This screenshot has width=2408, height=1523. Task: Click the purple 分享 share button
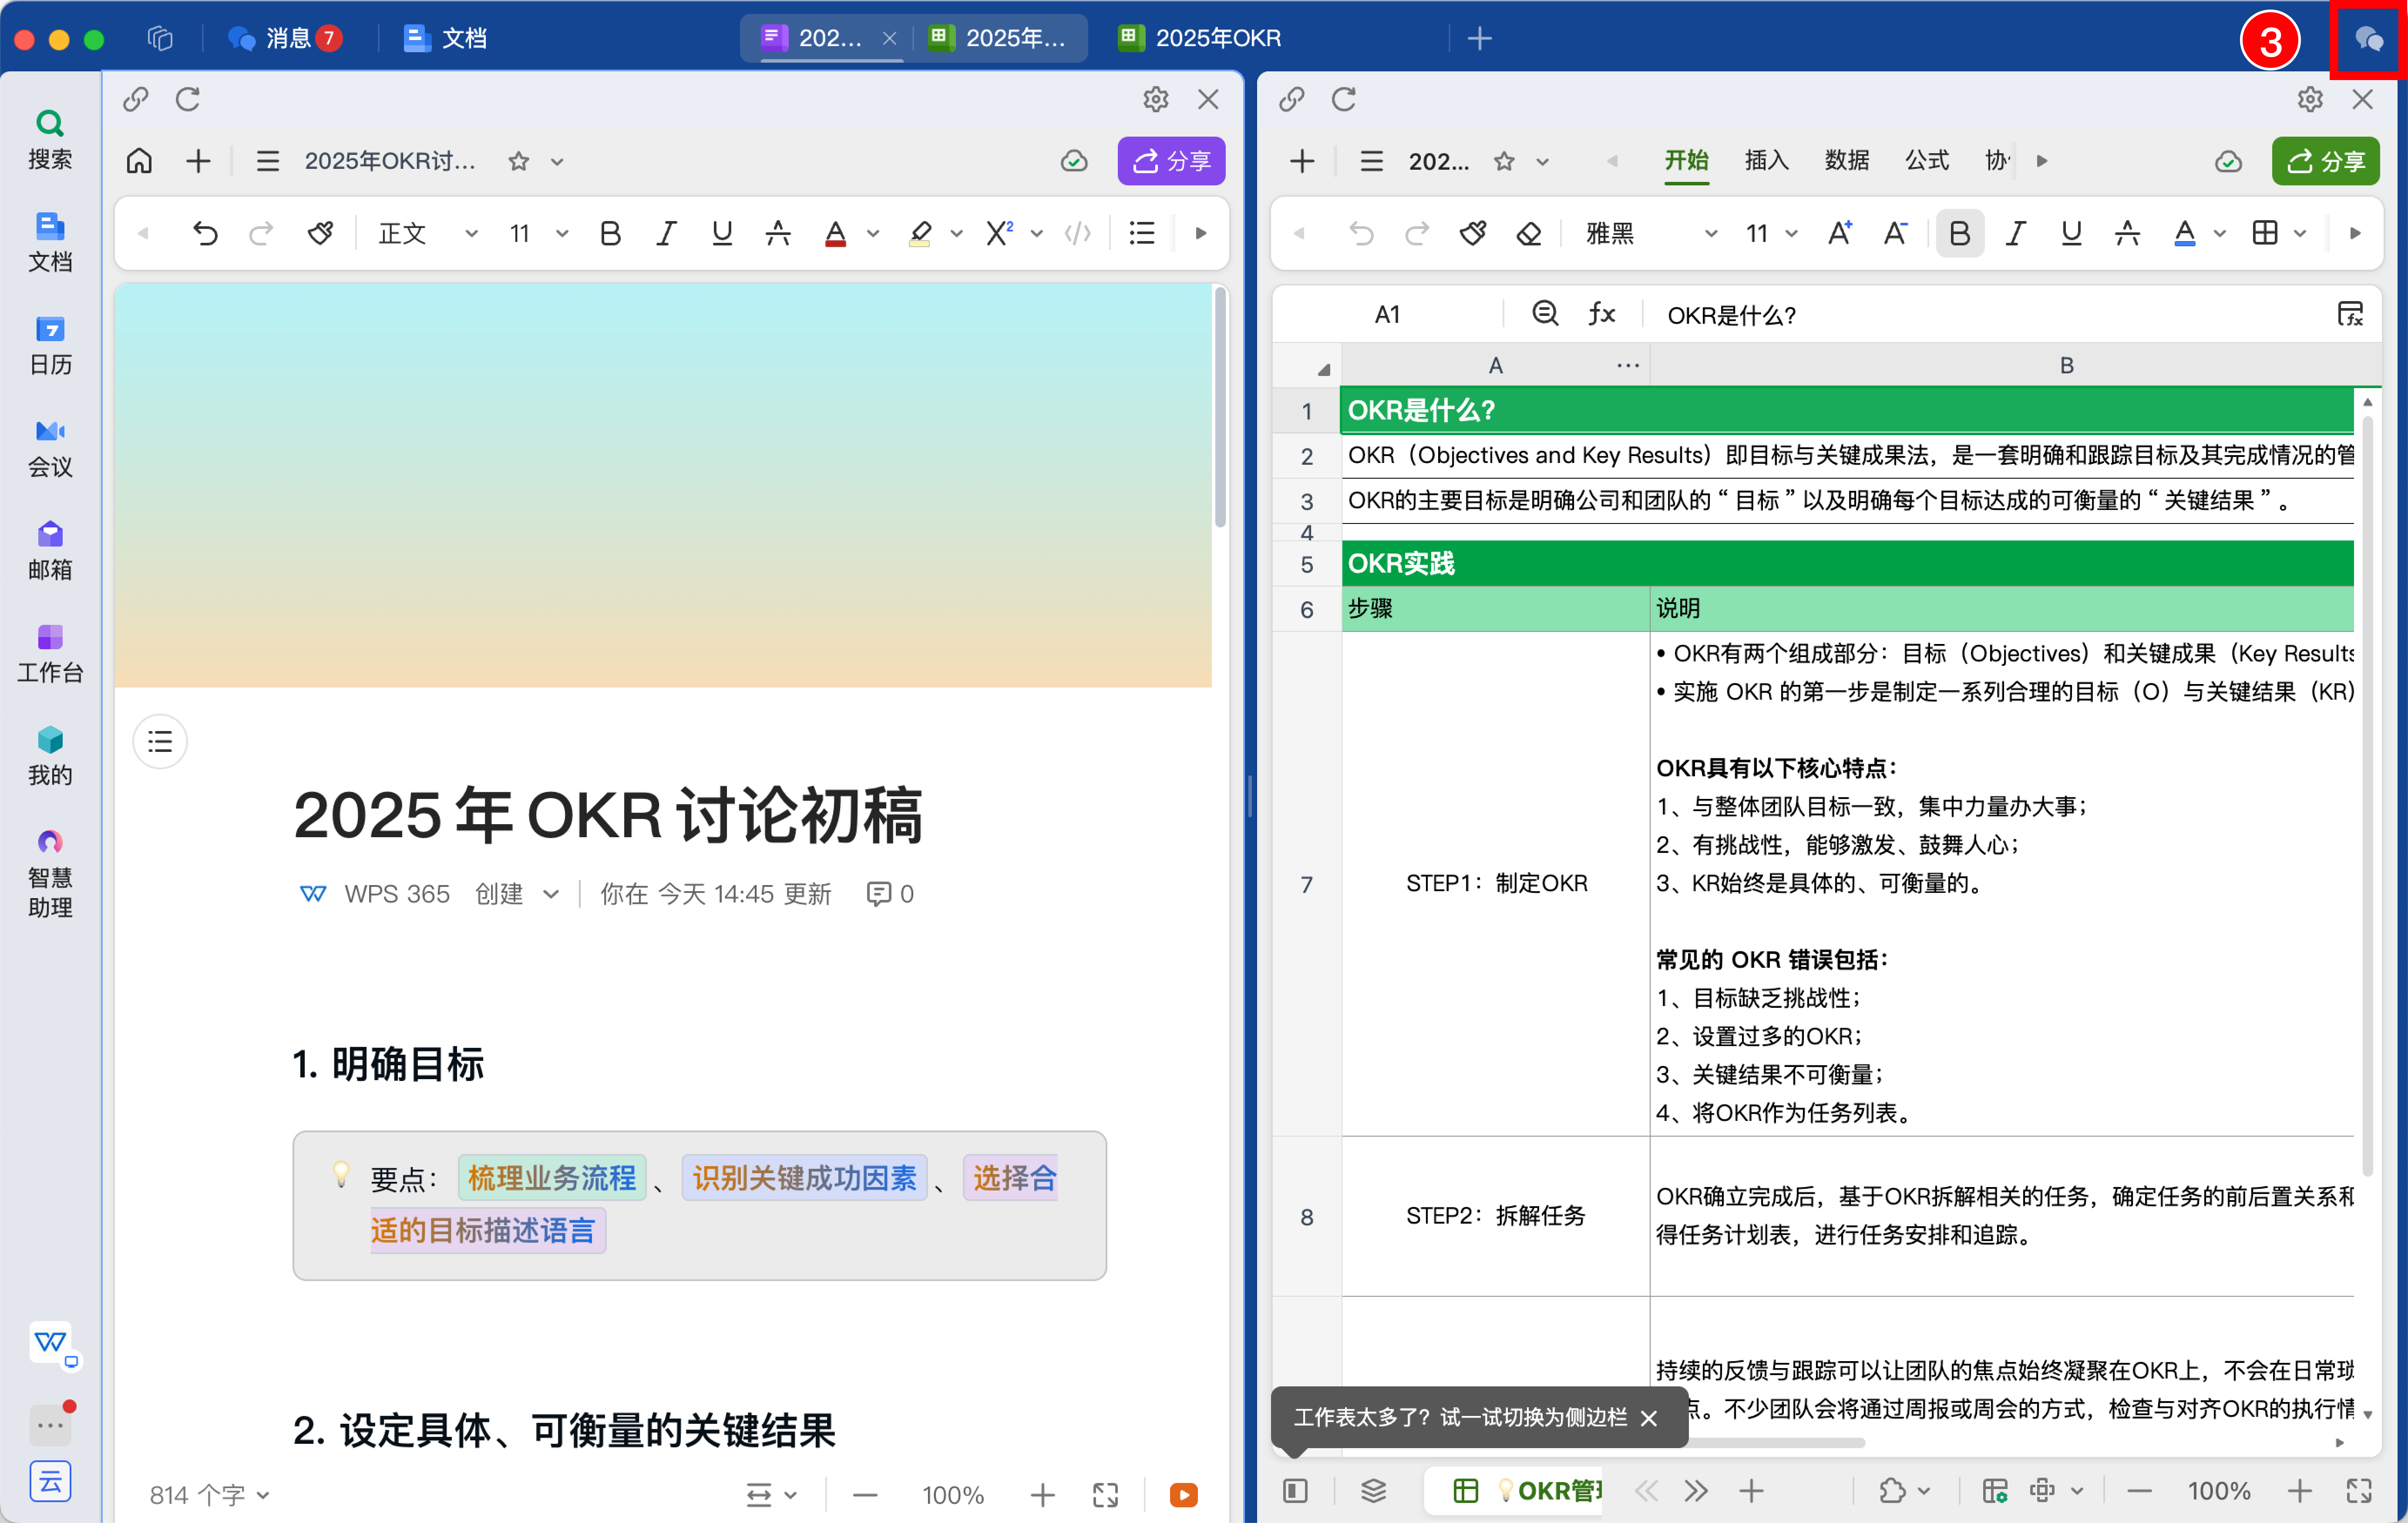coord(1171,161)
